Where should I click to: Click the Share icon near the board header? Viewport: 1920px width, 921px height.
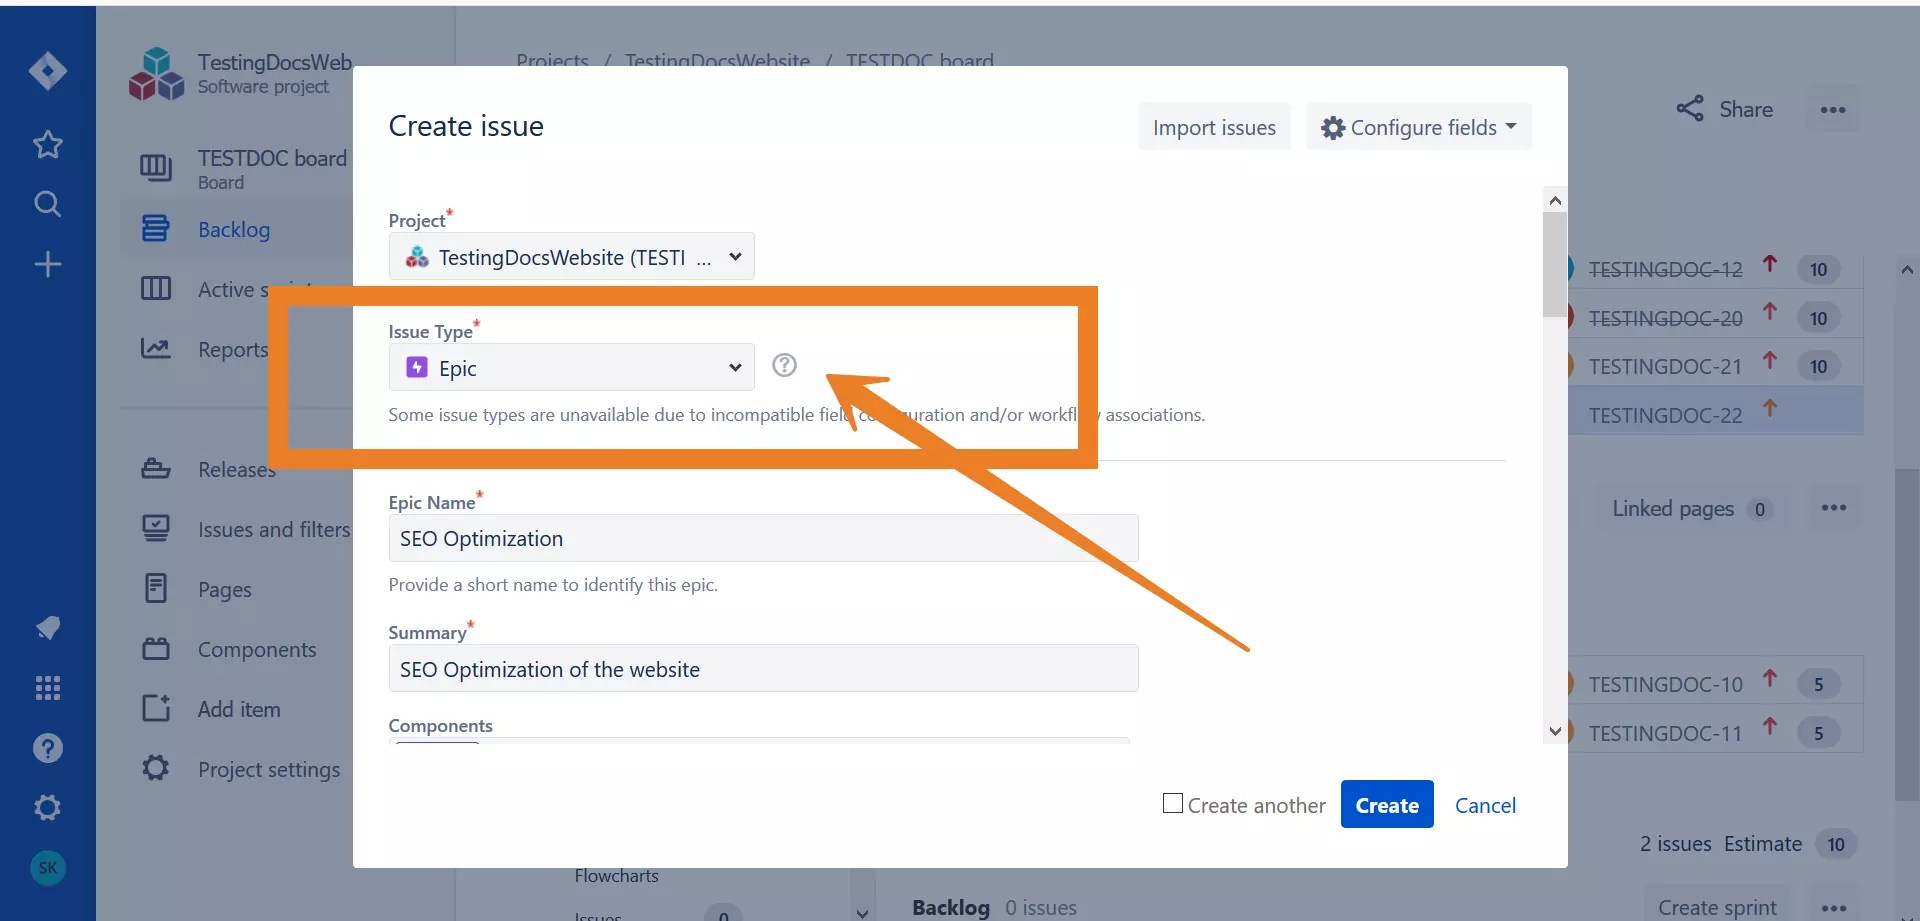(x=1691, y=109)
